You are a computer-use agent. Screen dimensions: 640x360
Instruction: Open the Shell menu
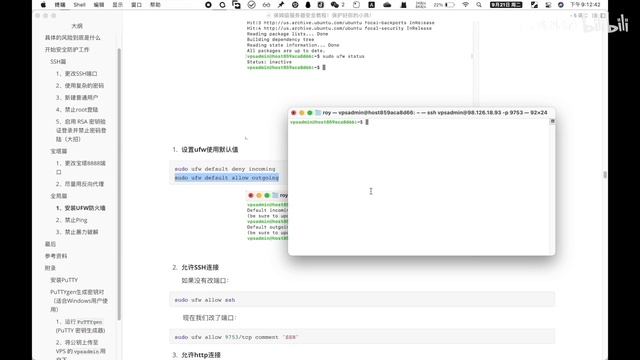80,5
